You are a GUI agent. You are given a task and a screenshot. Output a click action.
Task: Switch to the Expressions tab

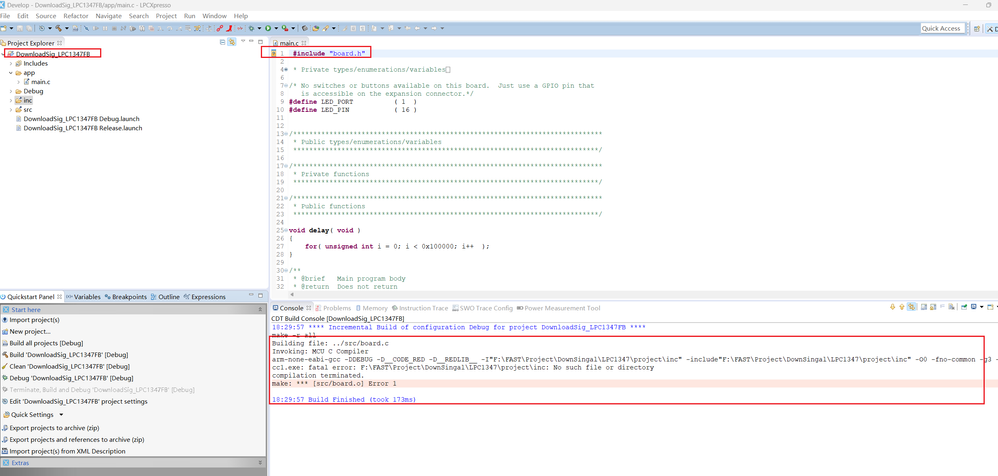click(204, 297)
